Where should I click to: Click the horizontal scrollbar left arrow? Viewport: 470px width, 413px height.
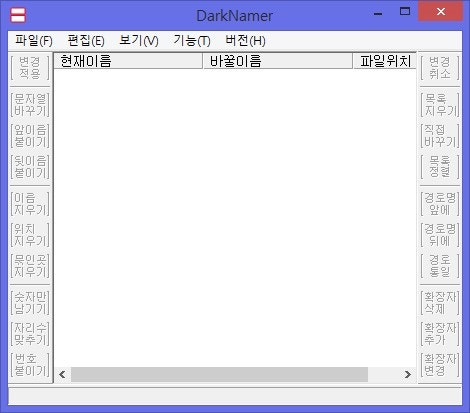(62, 374)
